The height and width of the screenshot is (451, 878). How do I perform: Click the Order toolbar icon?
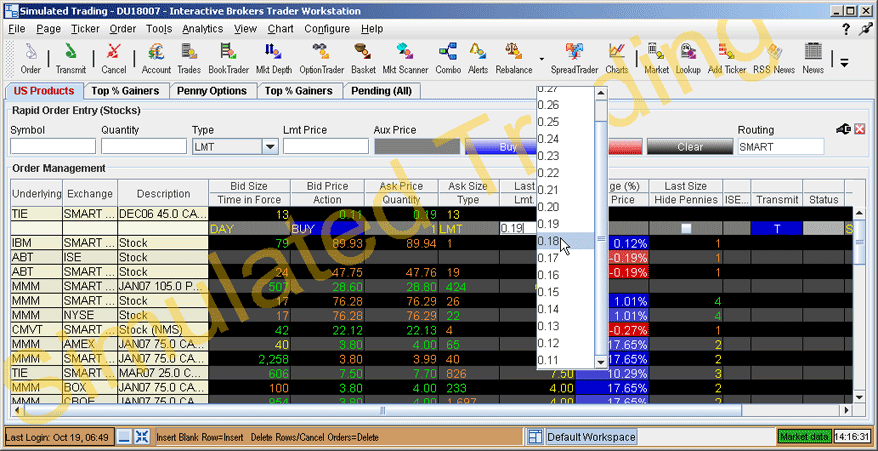(x=30, y=58)
